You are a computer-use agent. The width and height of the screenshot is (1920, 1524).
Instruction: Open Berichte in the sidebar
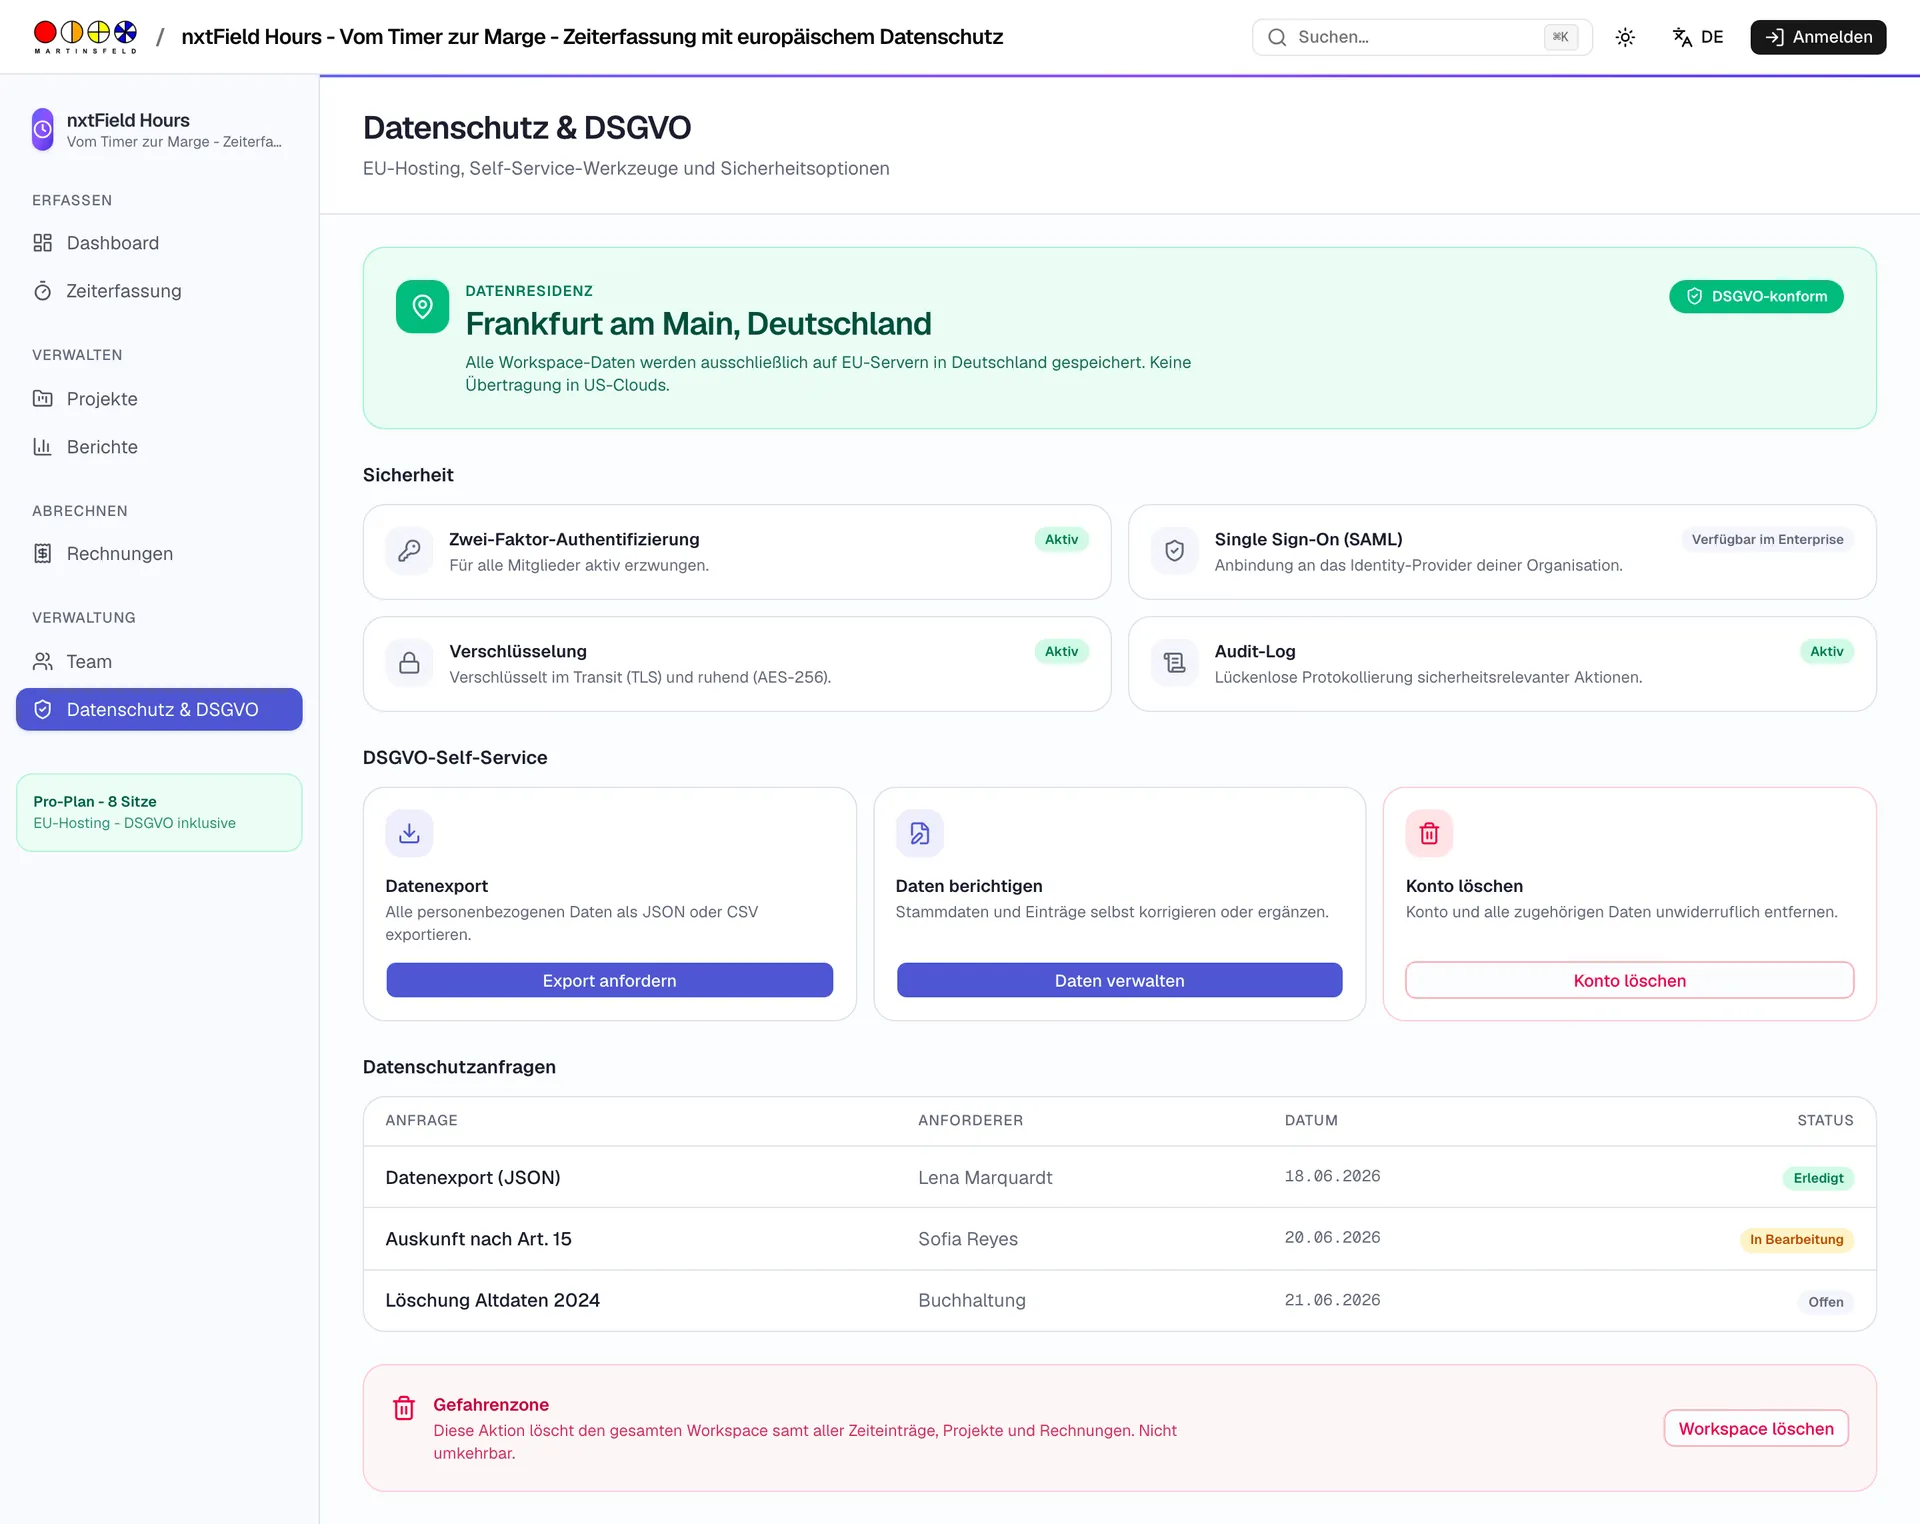tap(159, 447)
